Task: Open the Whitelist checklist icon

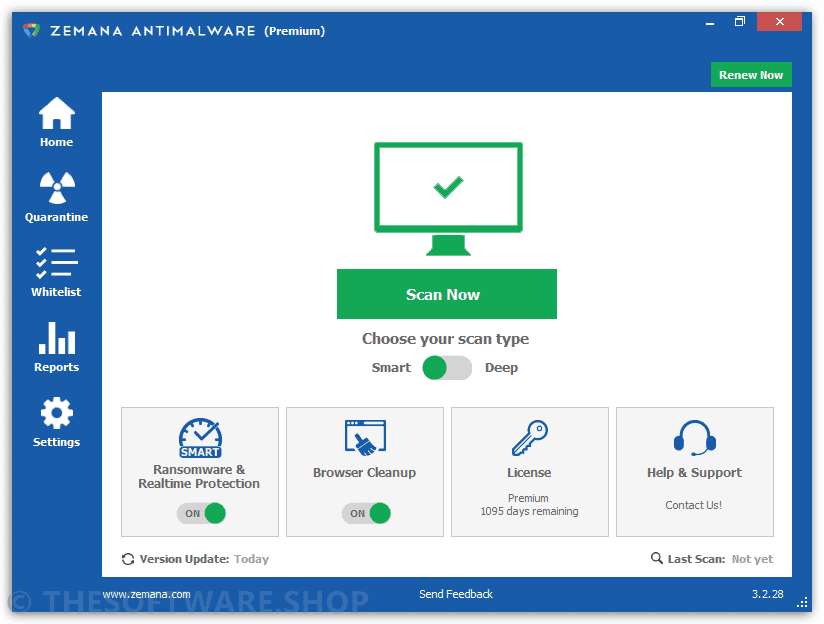Action: (56, 263)
